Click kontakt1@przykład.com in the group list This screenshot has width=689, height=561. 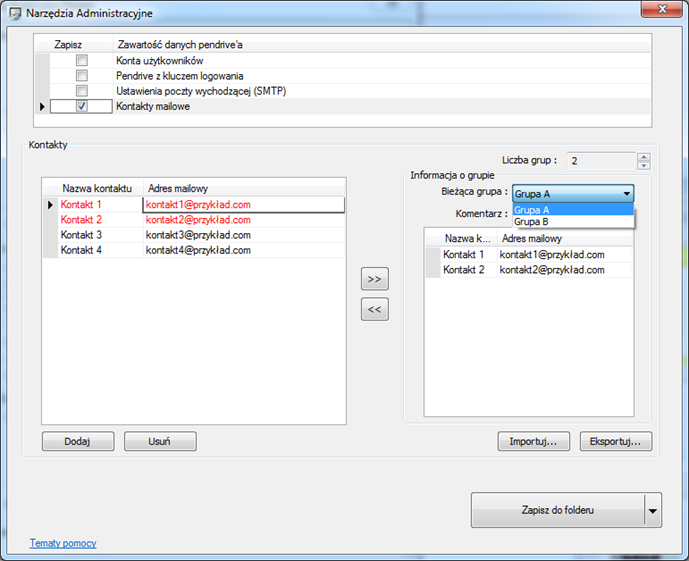[x=552, y=255]
